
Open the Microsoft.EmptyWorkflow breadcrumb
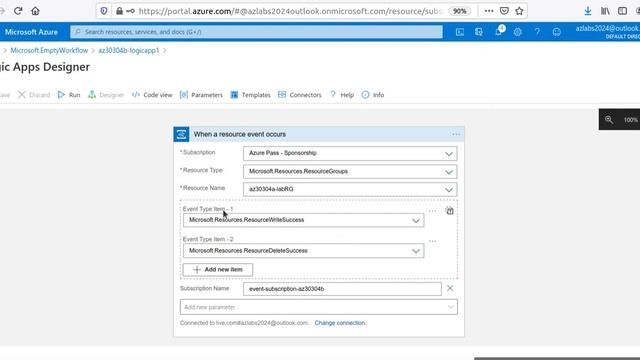[x=49, y=50]
